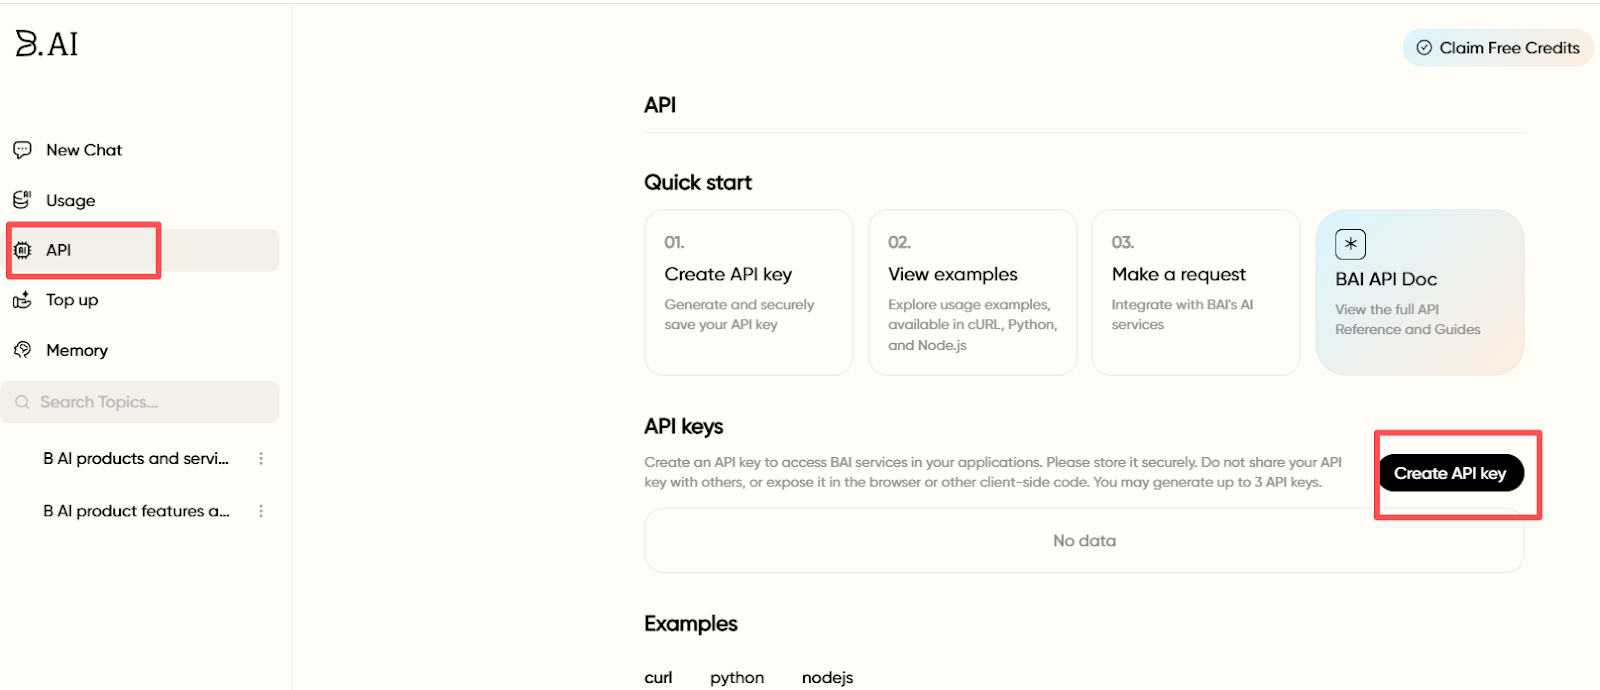
Task: Open options menu for 'B AI product features a...' topic
Action: (261, 511)
